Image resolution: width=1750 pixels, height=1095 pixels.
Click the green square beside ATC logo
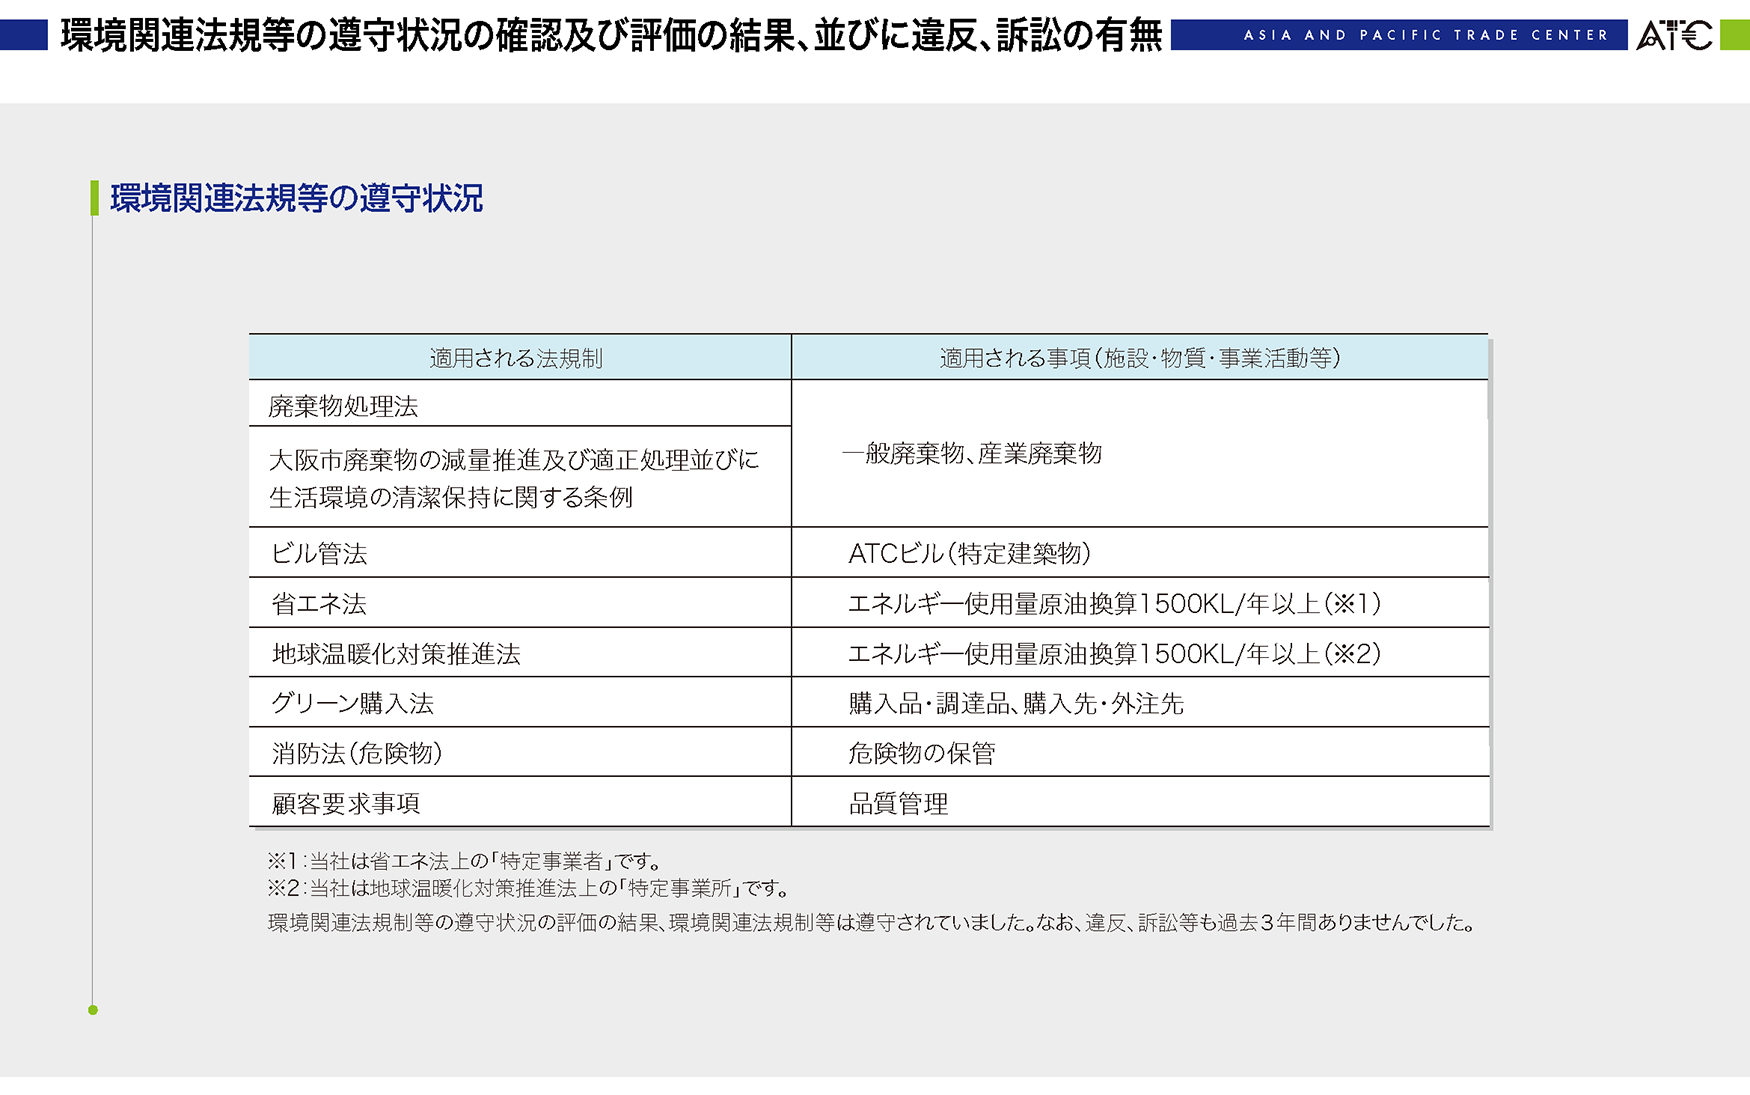[x=1734, y=35]
